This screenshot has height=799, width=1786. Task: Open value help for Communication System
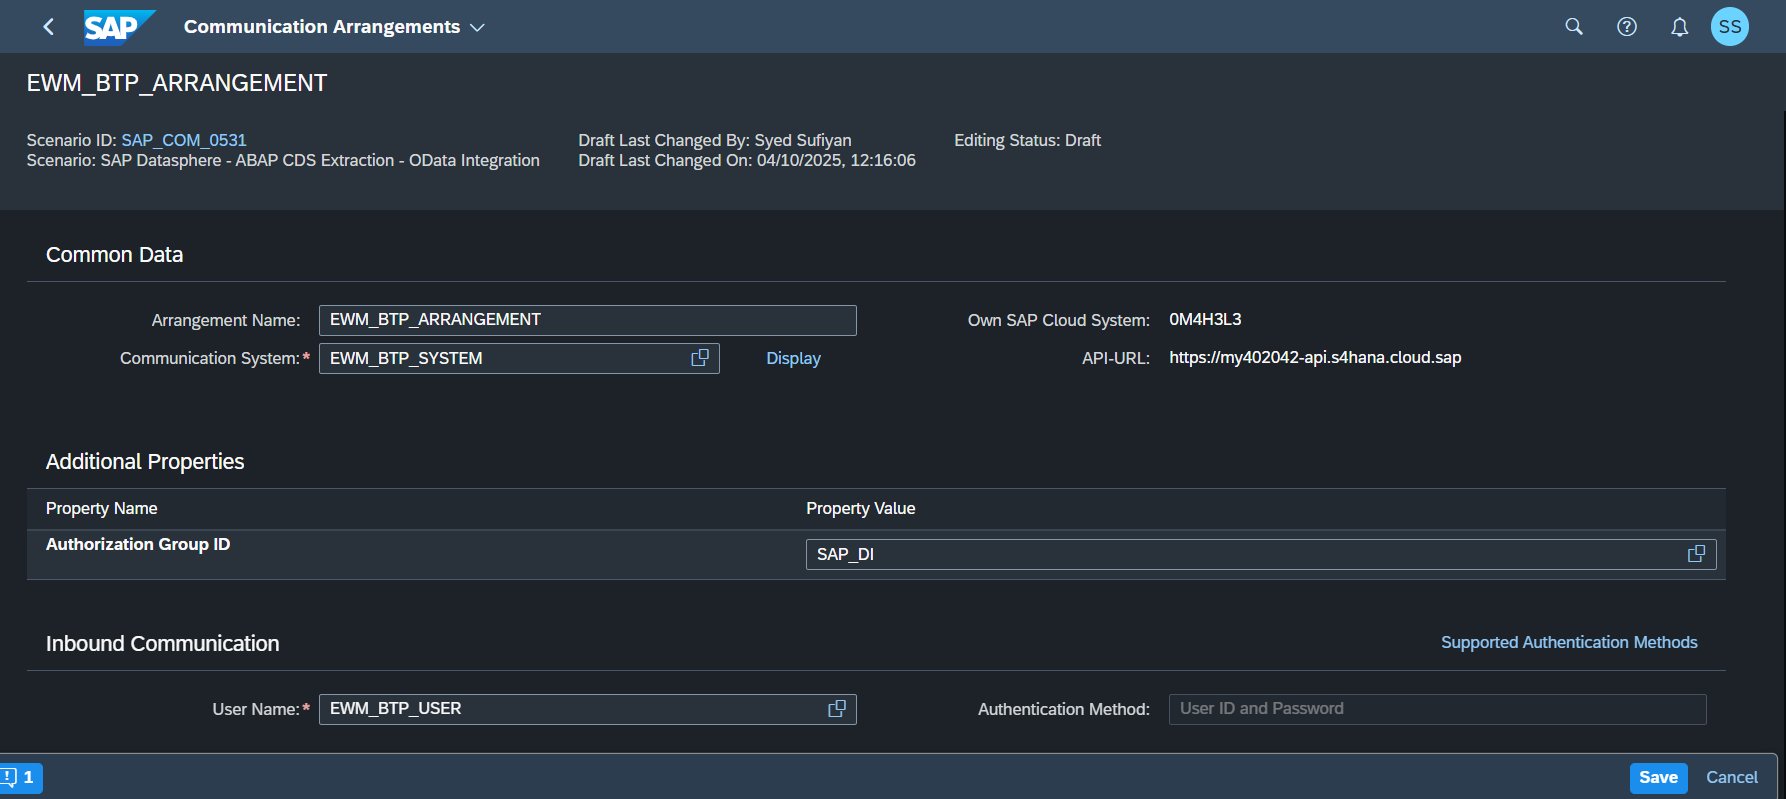coord(700,358)
